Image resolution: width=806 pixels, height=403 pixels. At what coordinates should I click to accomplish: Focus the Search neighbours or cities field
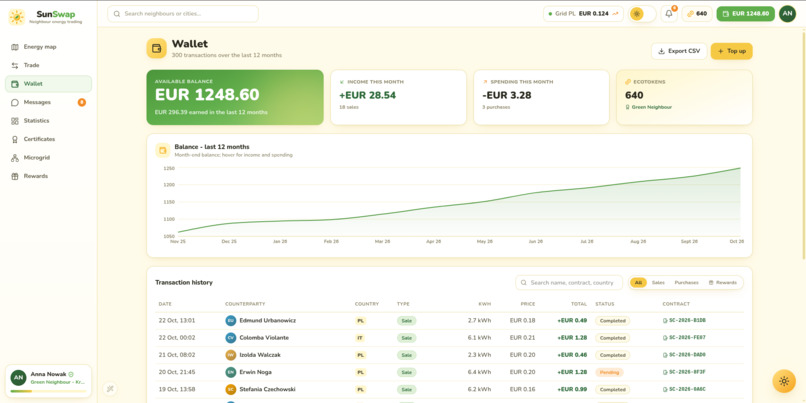183,14
